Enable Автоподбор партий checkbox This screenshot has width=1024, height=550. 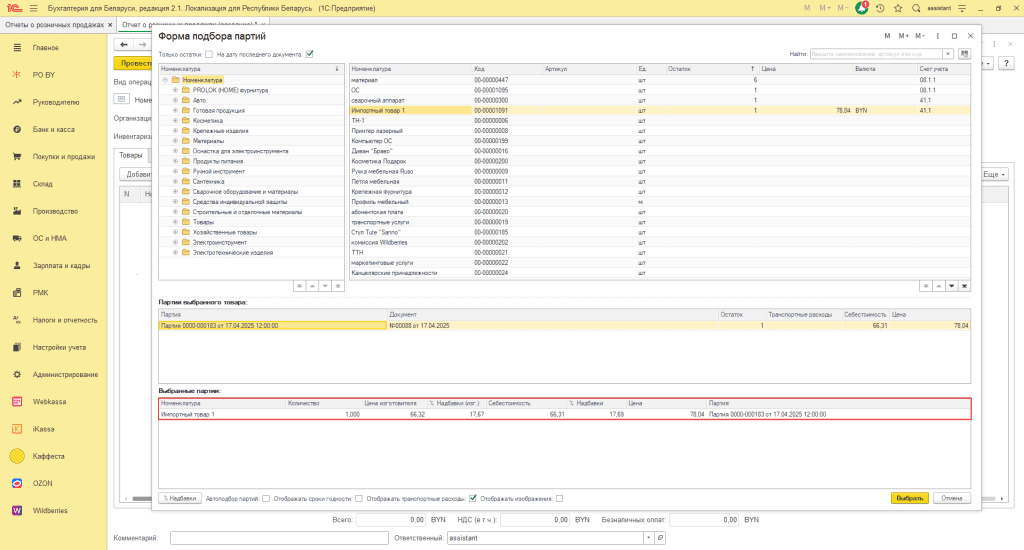coord(266,498)
